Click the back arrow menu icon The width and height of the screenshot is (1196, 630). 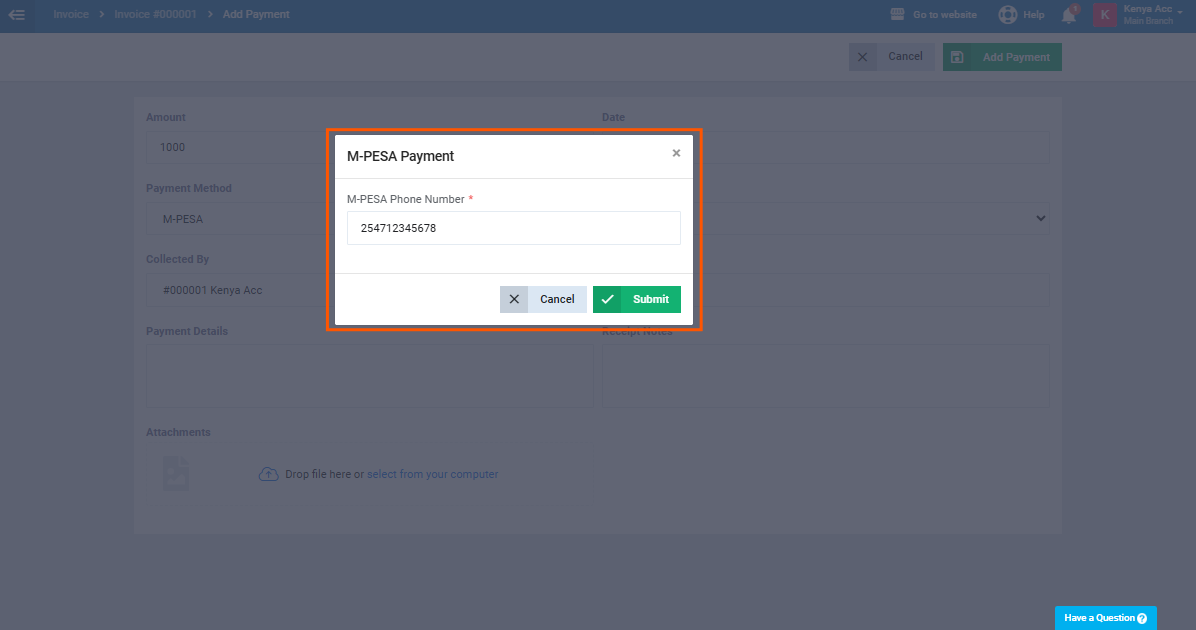coord(17,14)
